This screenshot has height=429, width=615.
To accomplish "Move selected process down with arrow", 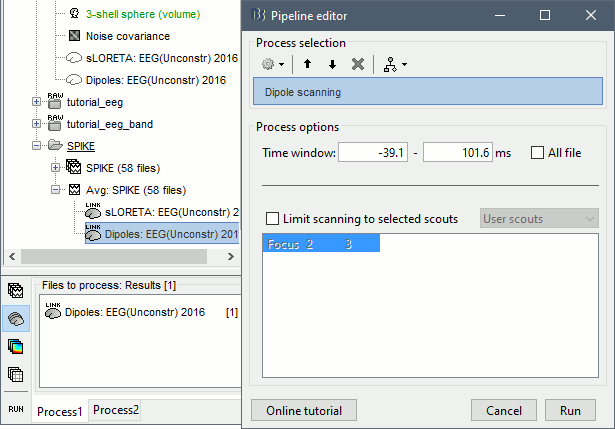I will (332, 64).
